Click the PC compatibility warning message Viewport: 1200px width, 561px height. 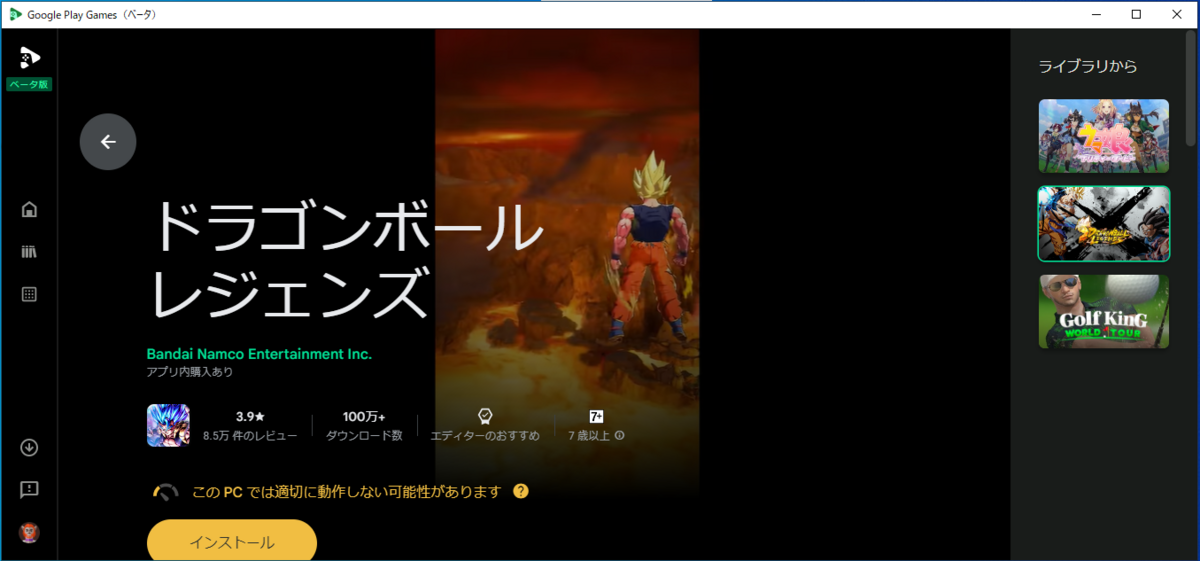click(x=346, y=492)
